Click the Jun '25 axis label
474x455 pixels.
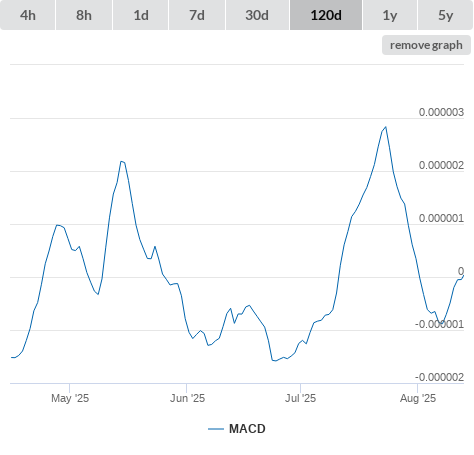(187, 398)
